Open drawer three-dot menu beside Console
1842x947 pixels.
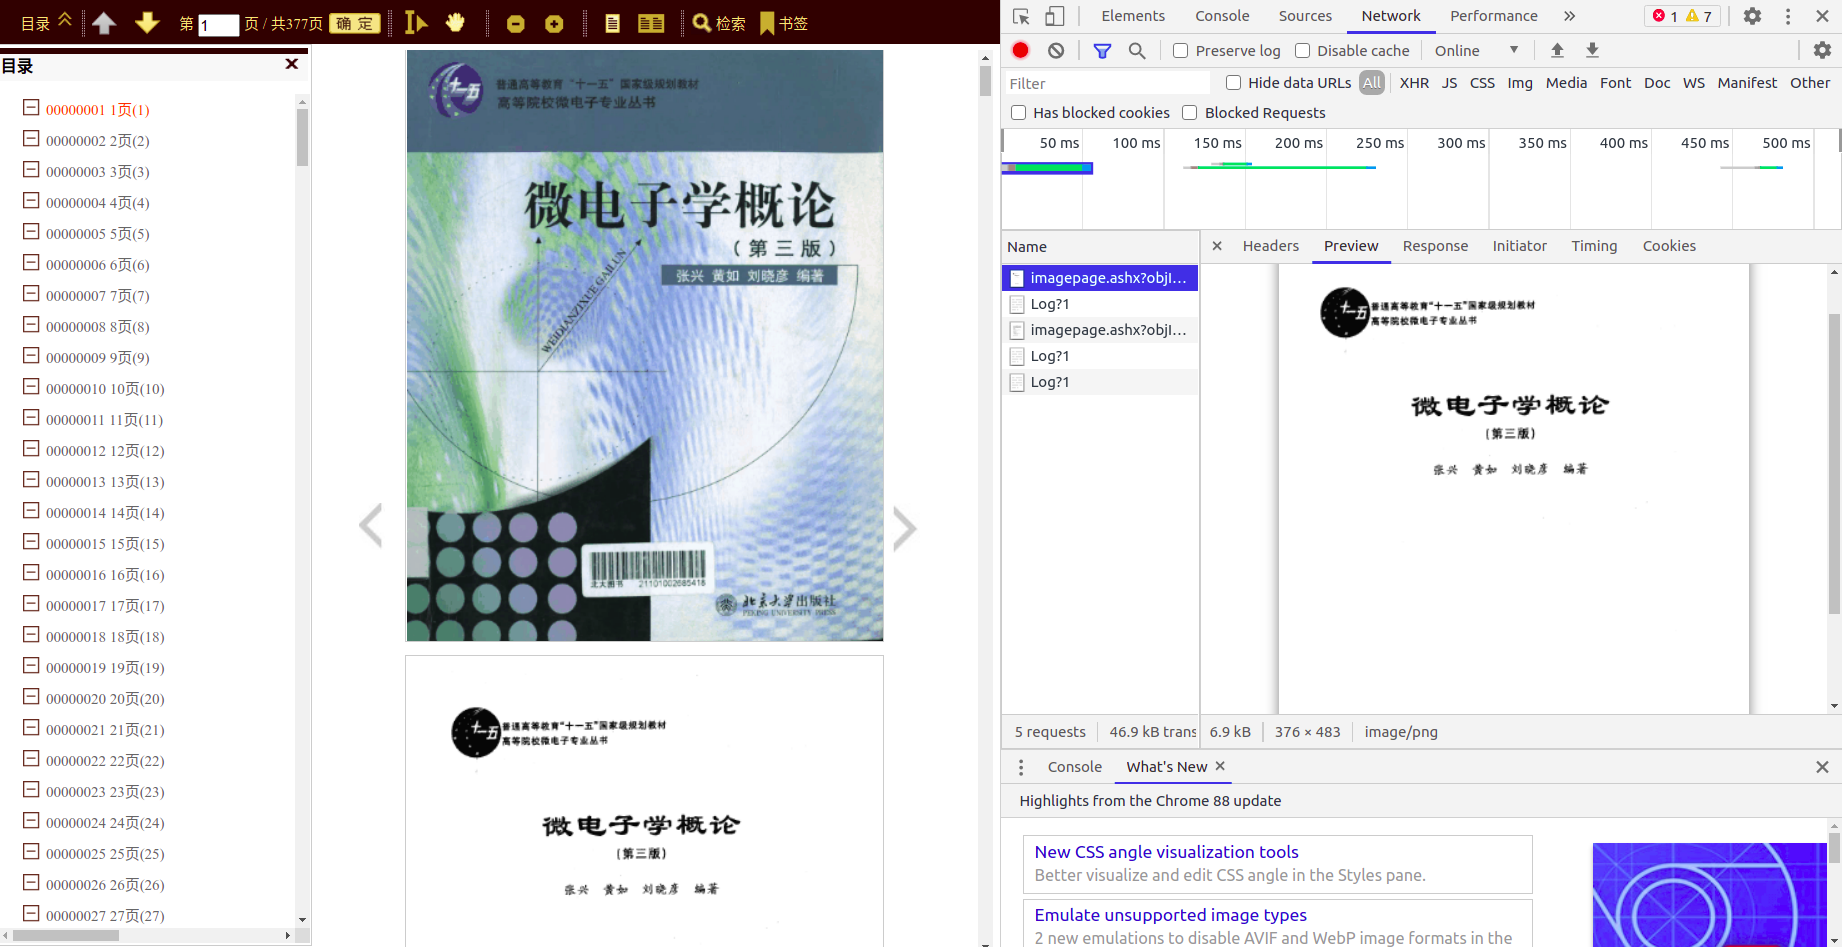click(x=1021, y=767)
